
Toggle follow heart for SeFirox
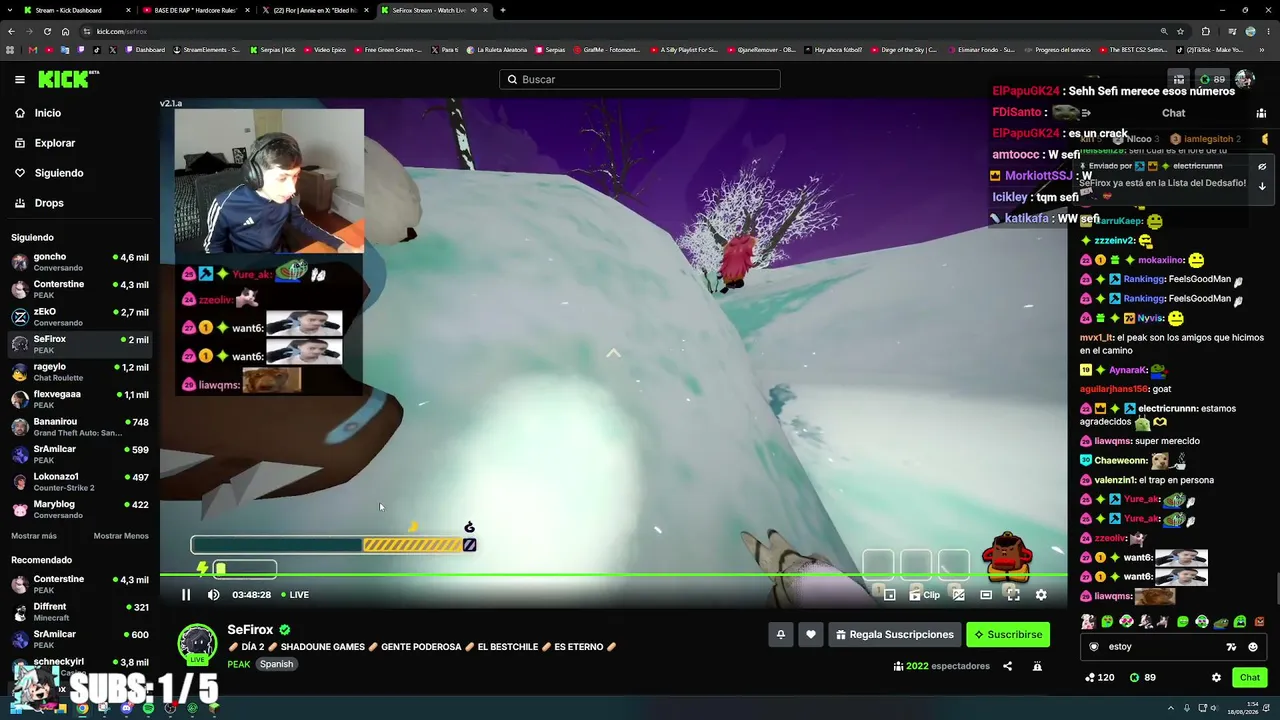pos(811,634)
